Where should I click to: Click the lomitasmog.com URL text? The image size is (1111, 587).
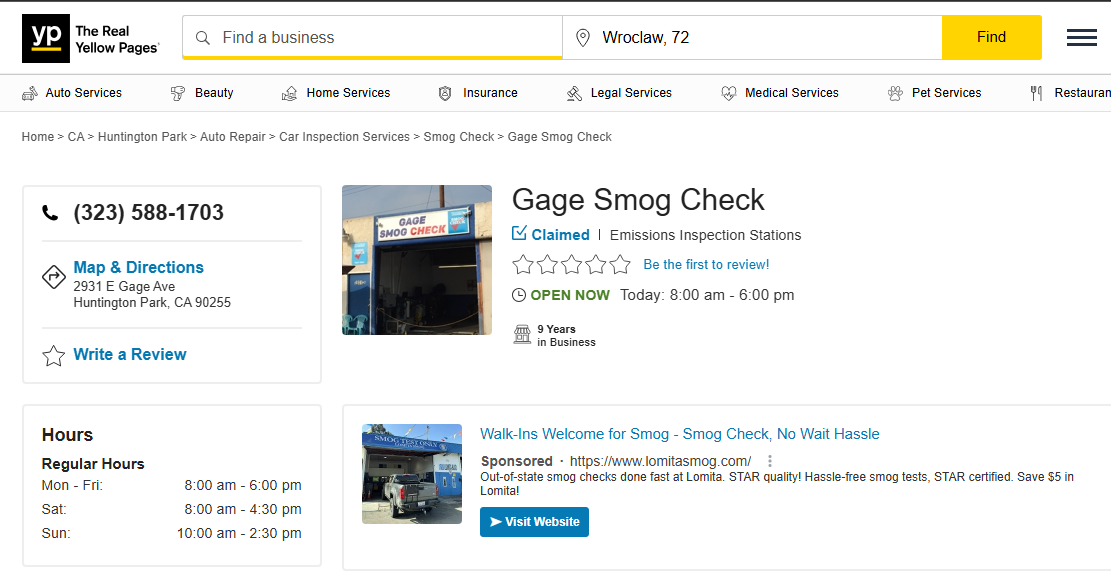[660, 461]
